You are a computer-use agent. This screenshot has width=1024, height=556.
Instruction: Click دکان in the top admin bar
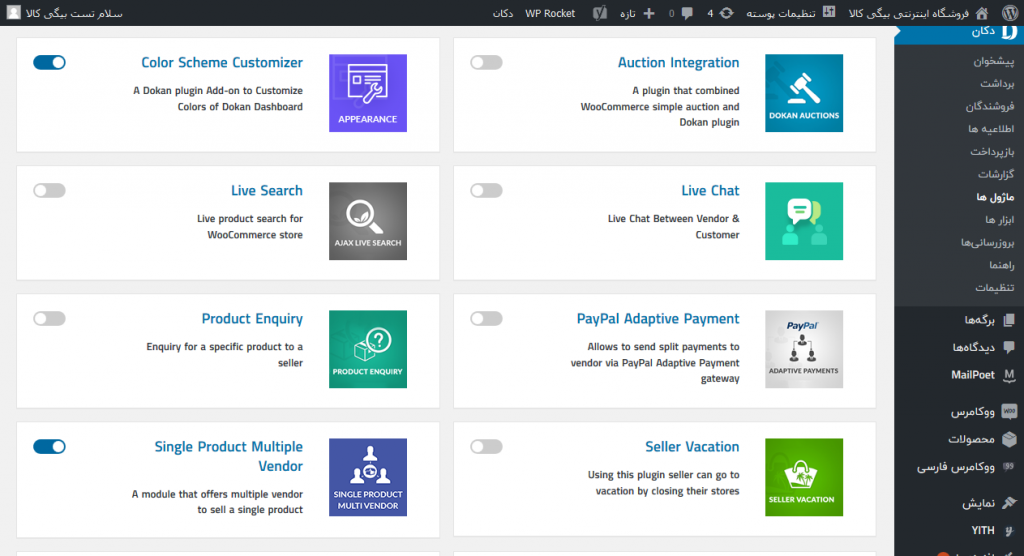(503, 13)
